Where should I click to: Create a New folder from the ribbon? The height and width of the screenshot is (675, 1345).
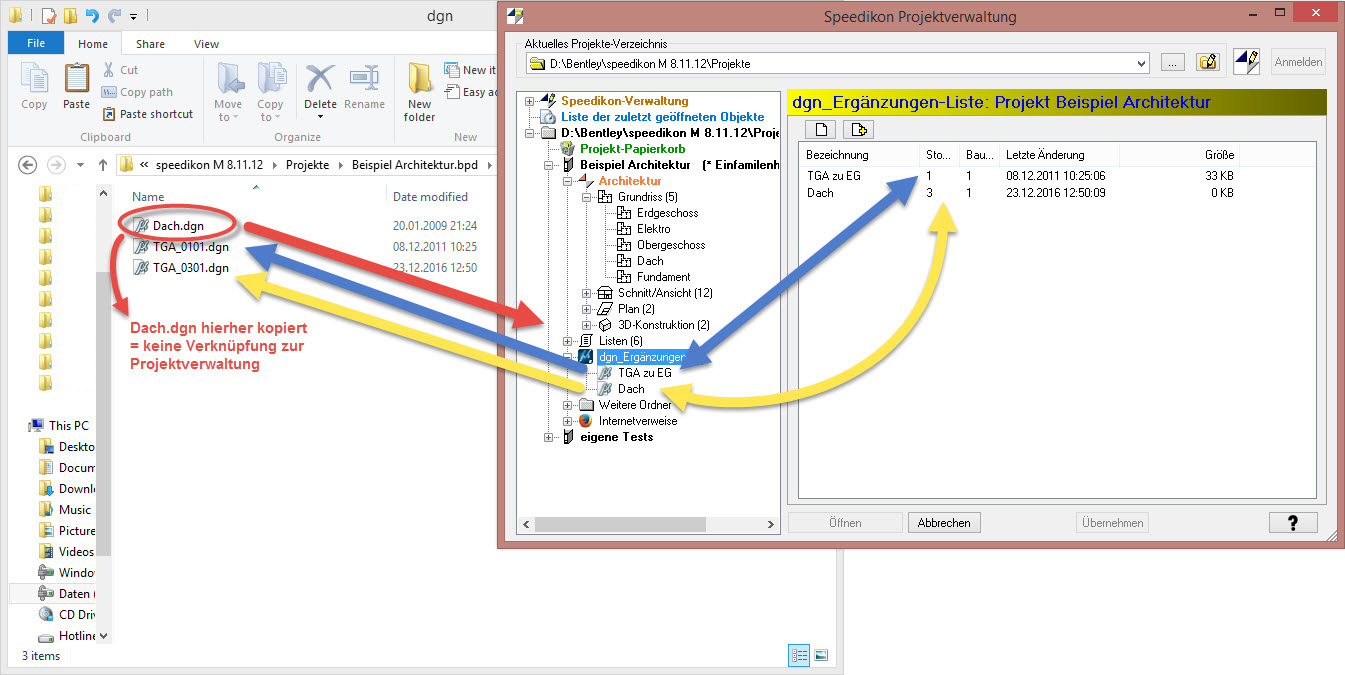click(419, 92)
